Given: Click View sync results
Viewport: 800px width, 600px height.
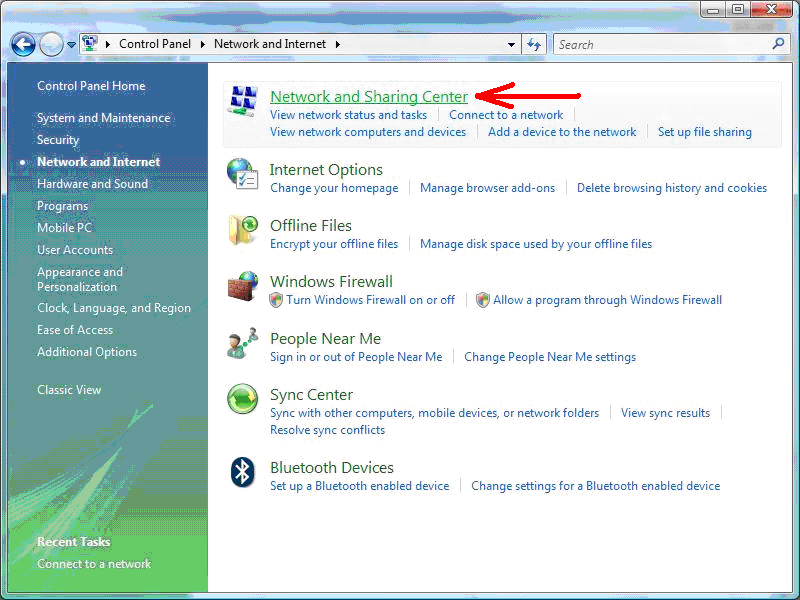Looking at the screenshot, I should point(665,413).
